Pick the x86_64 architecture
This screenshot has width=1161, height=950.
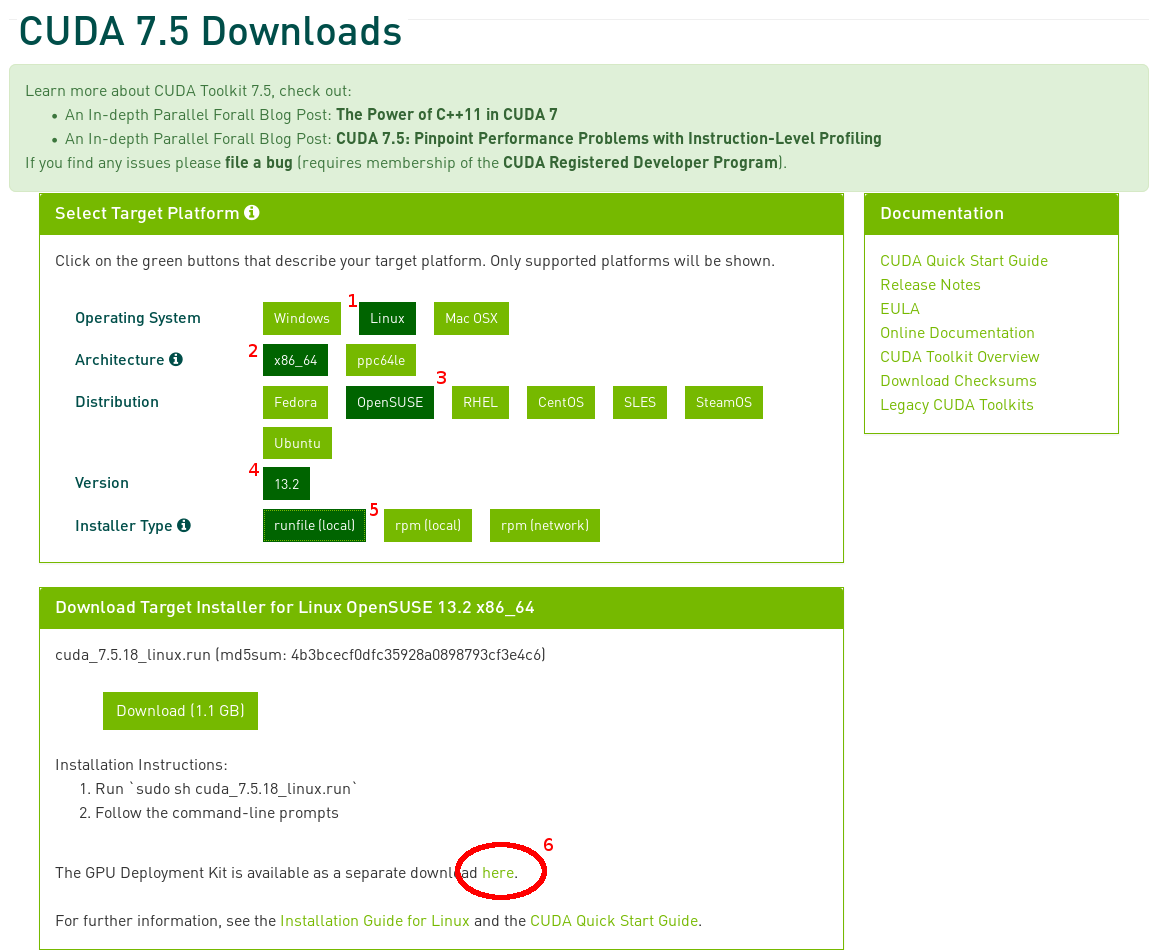click(x=295, y=360)
